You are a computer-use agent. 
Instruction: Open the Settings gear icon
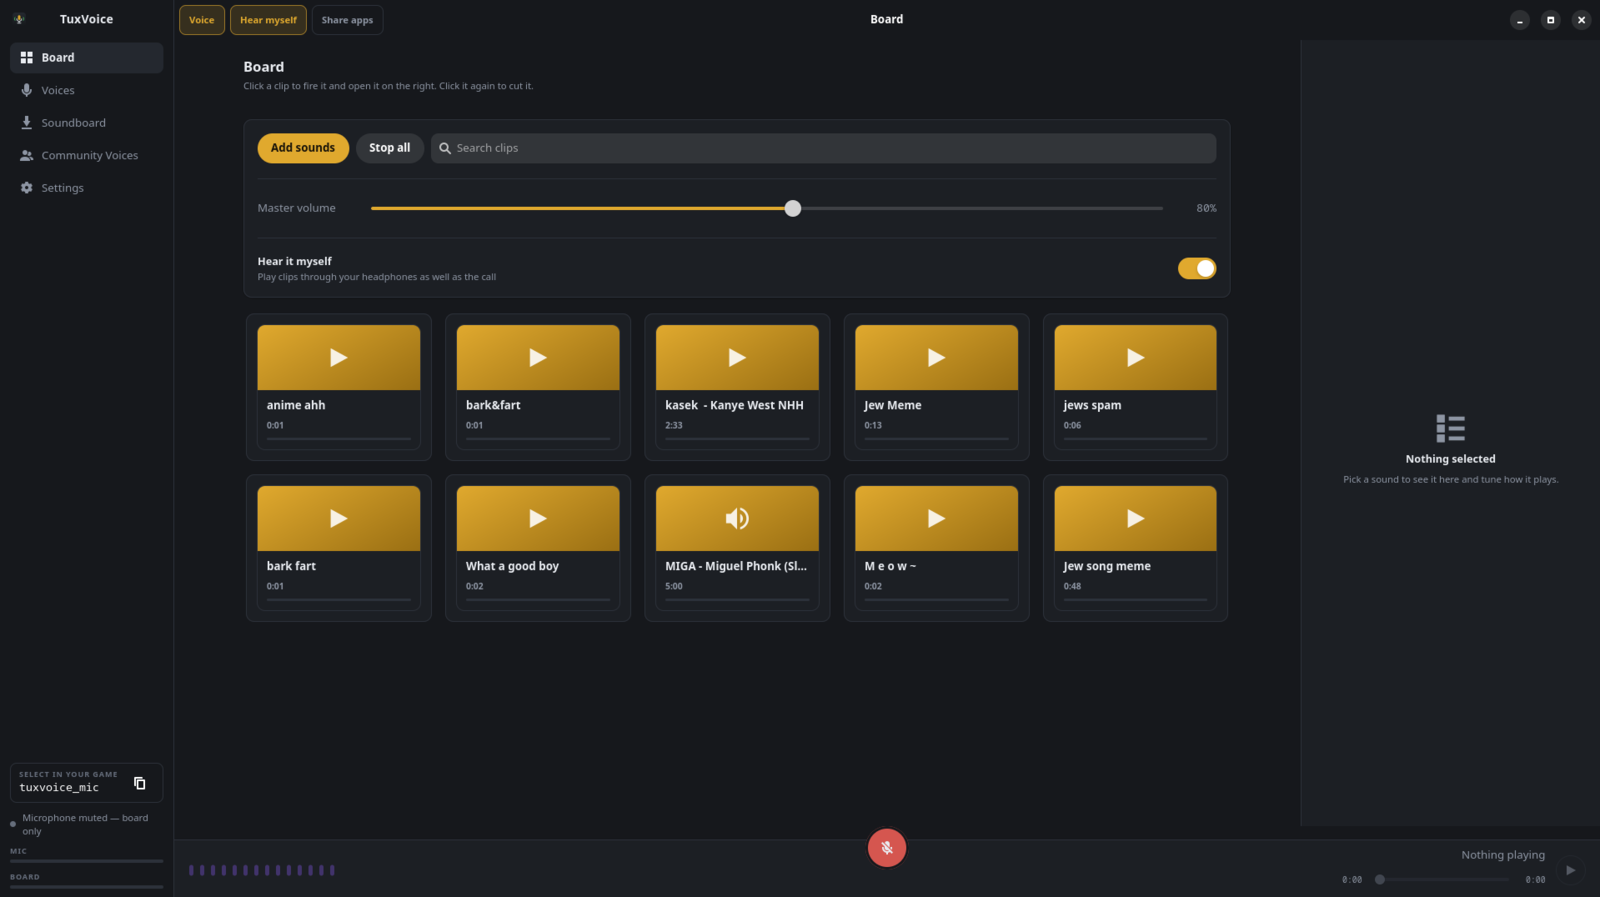click(x=27, y=188)
